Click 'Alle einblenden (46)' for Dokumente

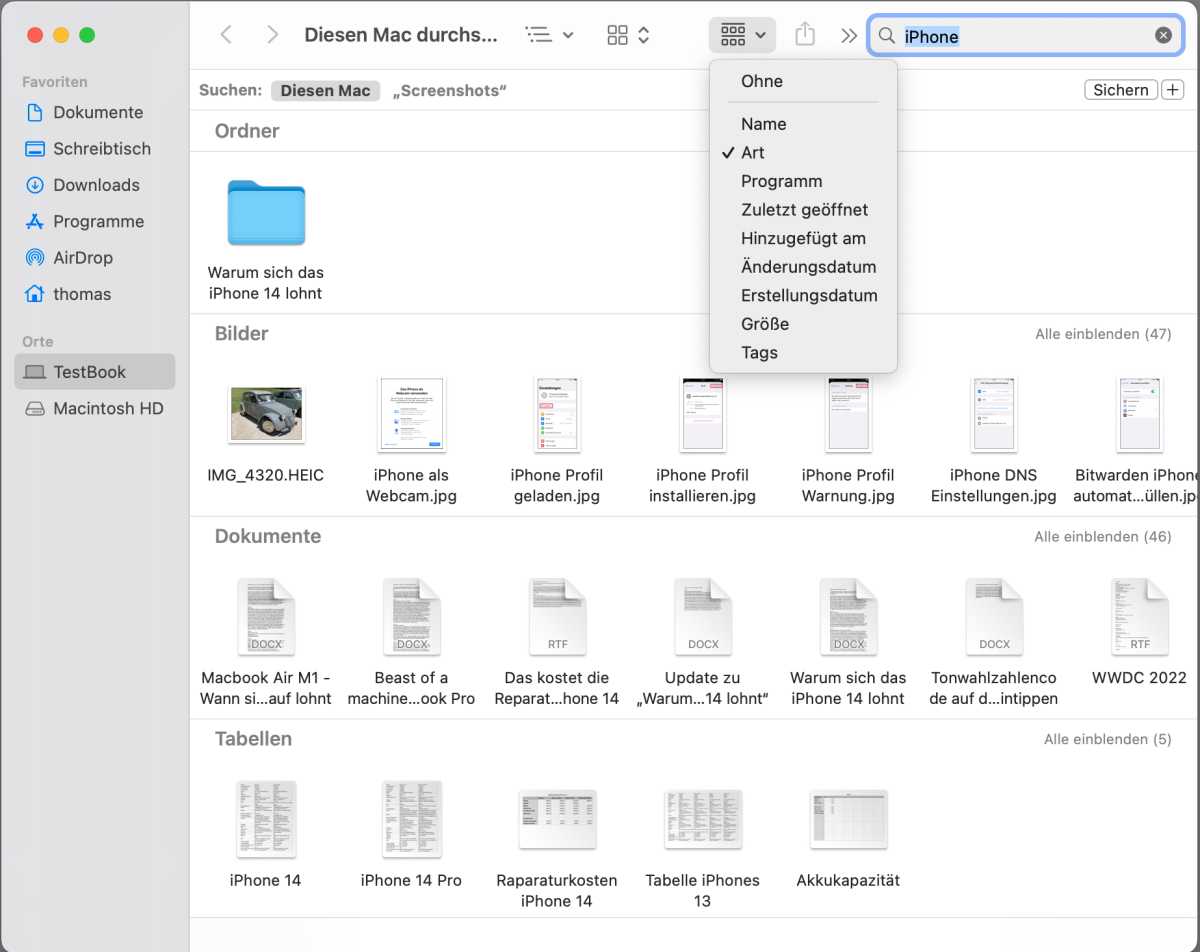[1102, 537]
